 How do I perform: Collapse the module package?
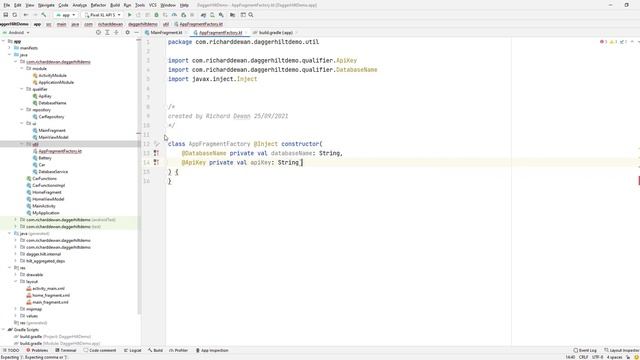22,69
